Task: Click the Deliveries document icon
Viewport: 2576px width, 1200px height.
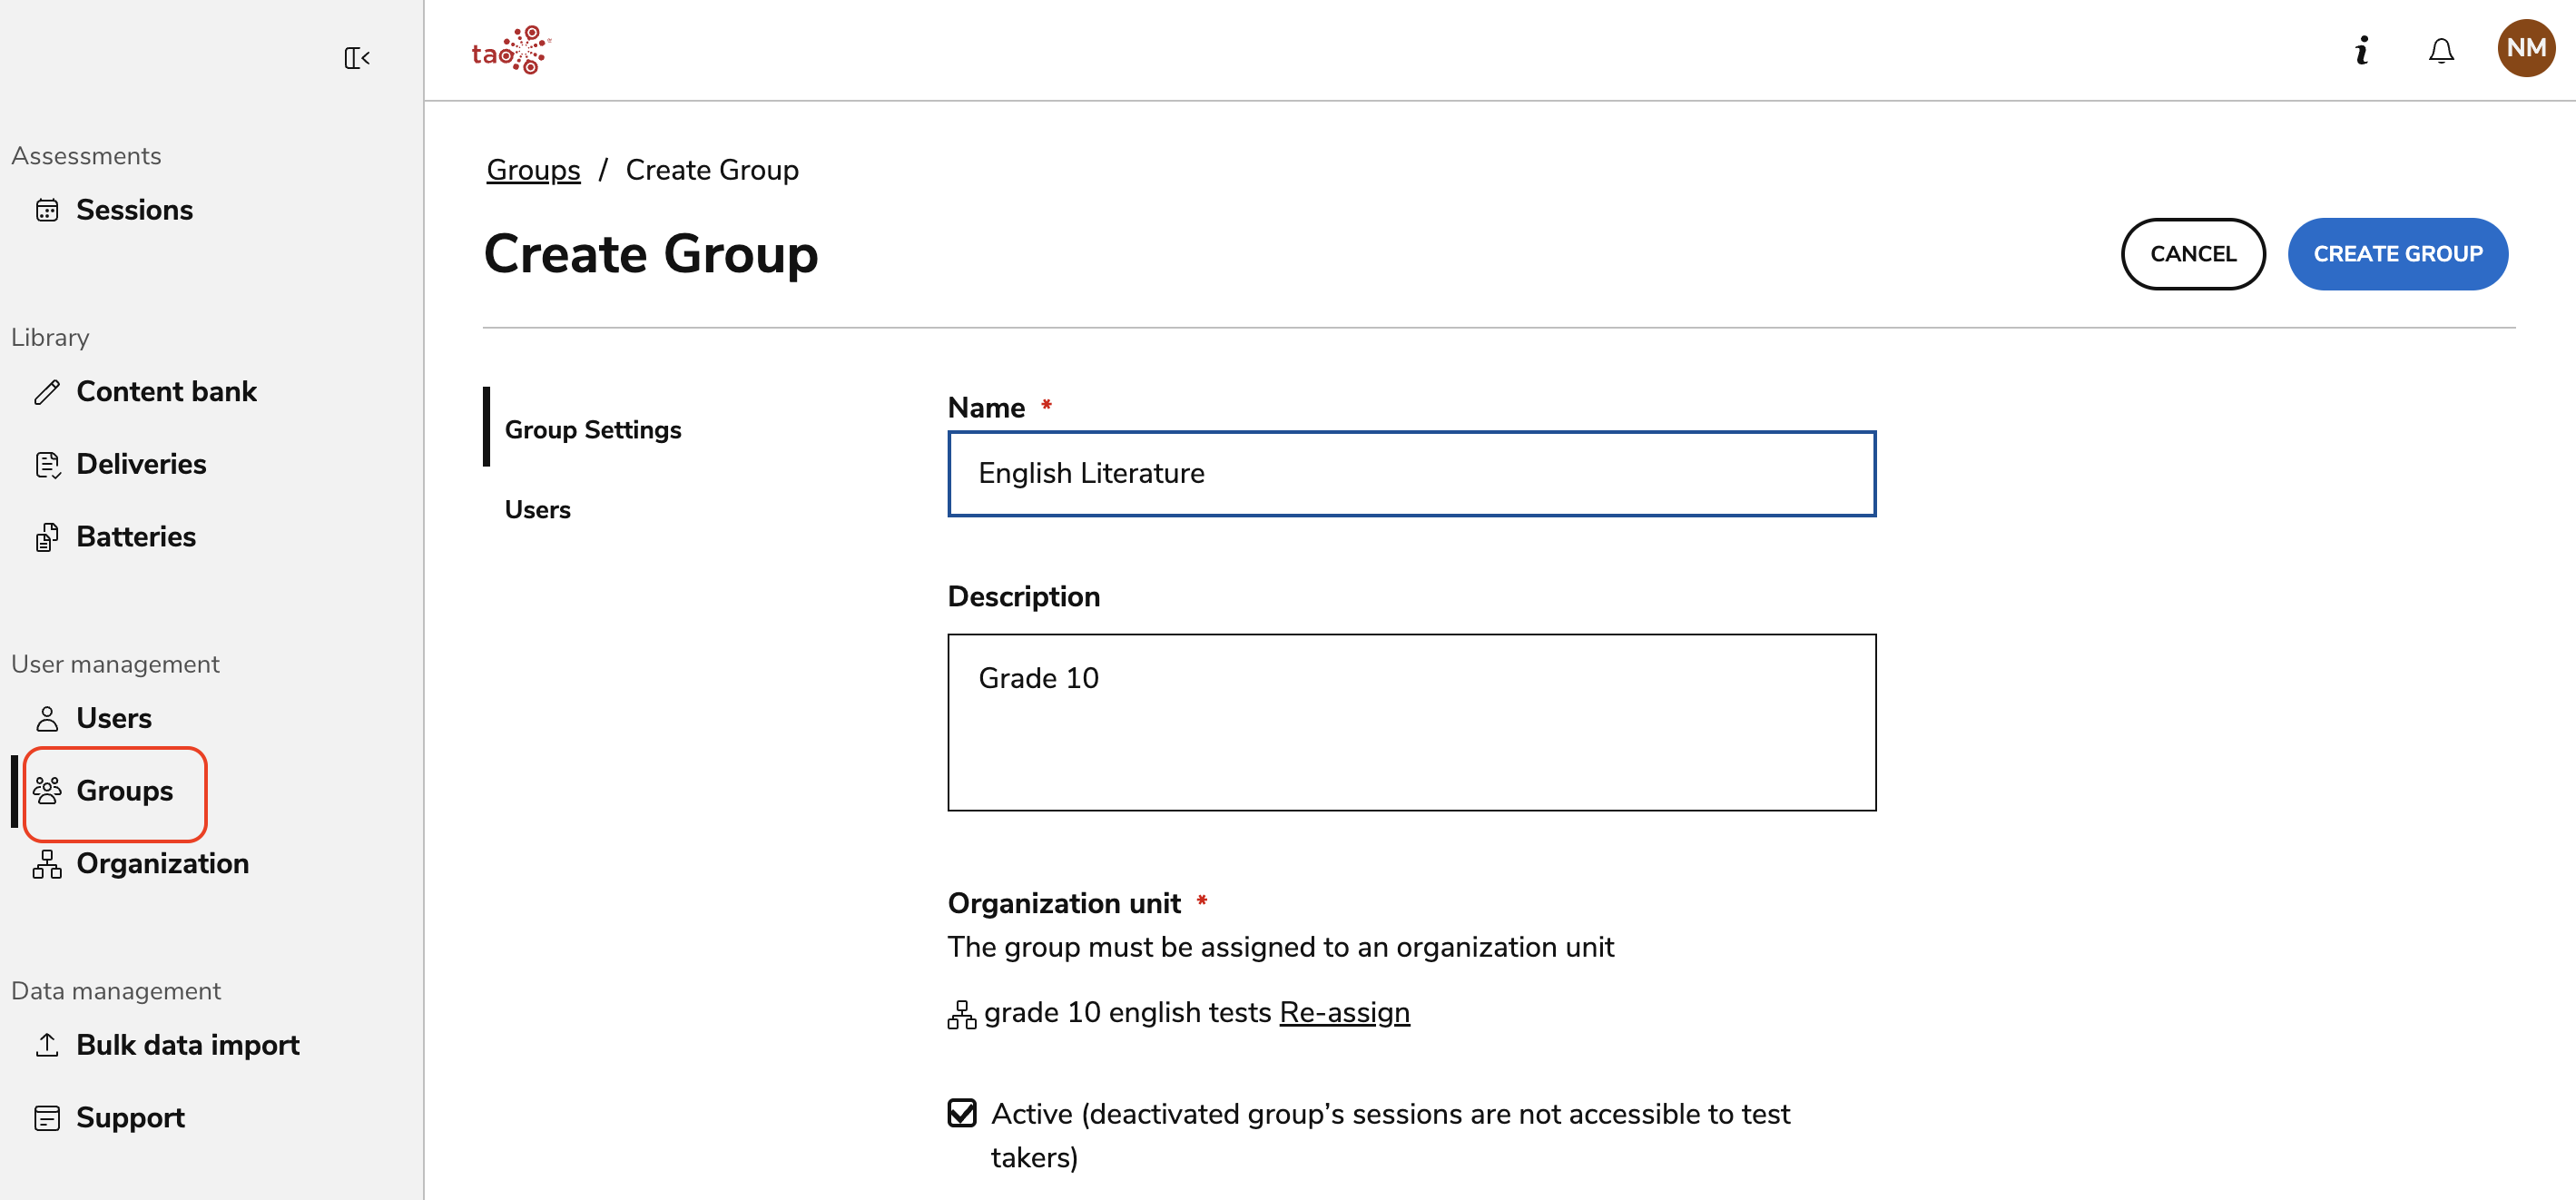Action: click(x=47, y=464)
